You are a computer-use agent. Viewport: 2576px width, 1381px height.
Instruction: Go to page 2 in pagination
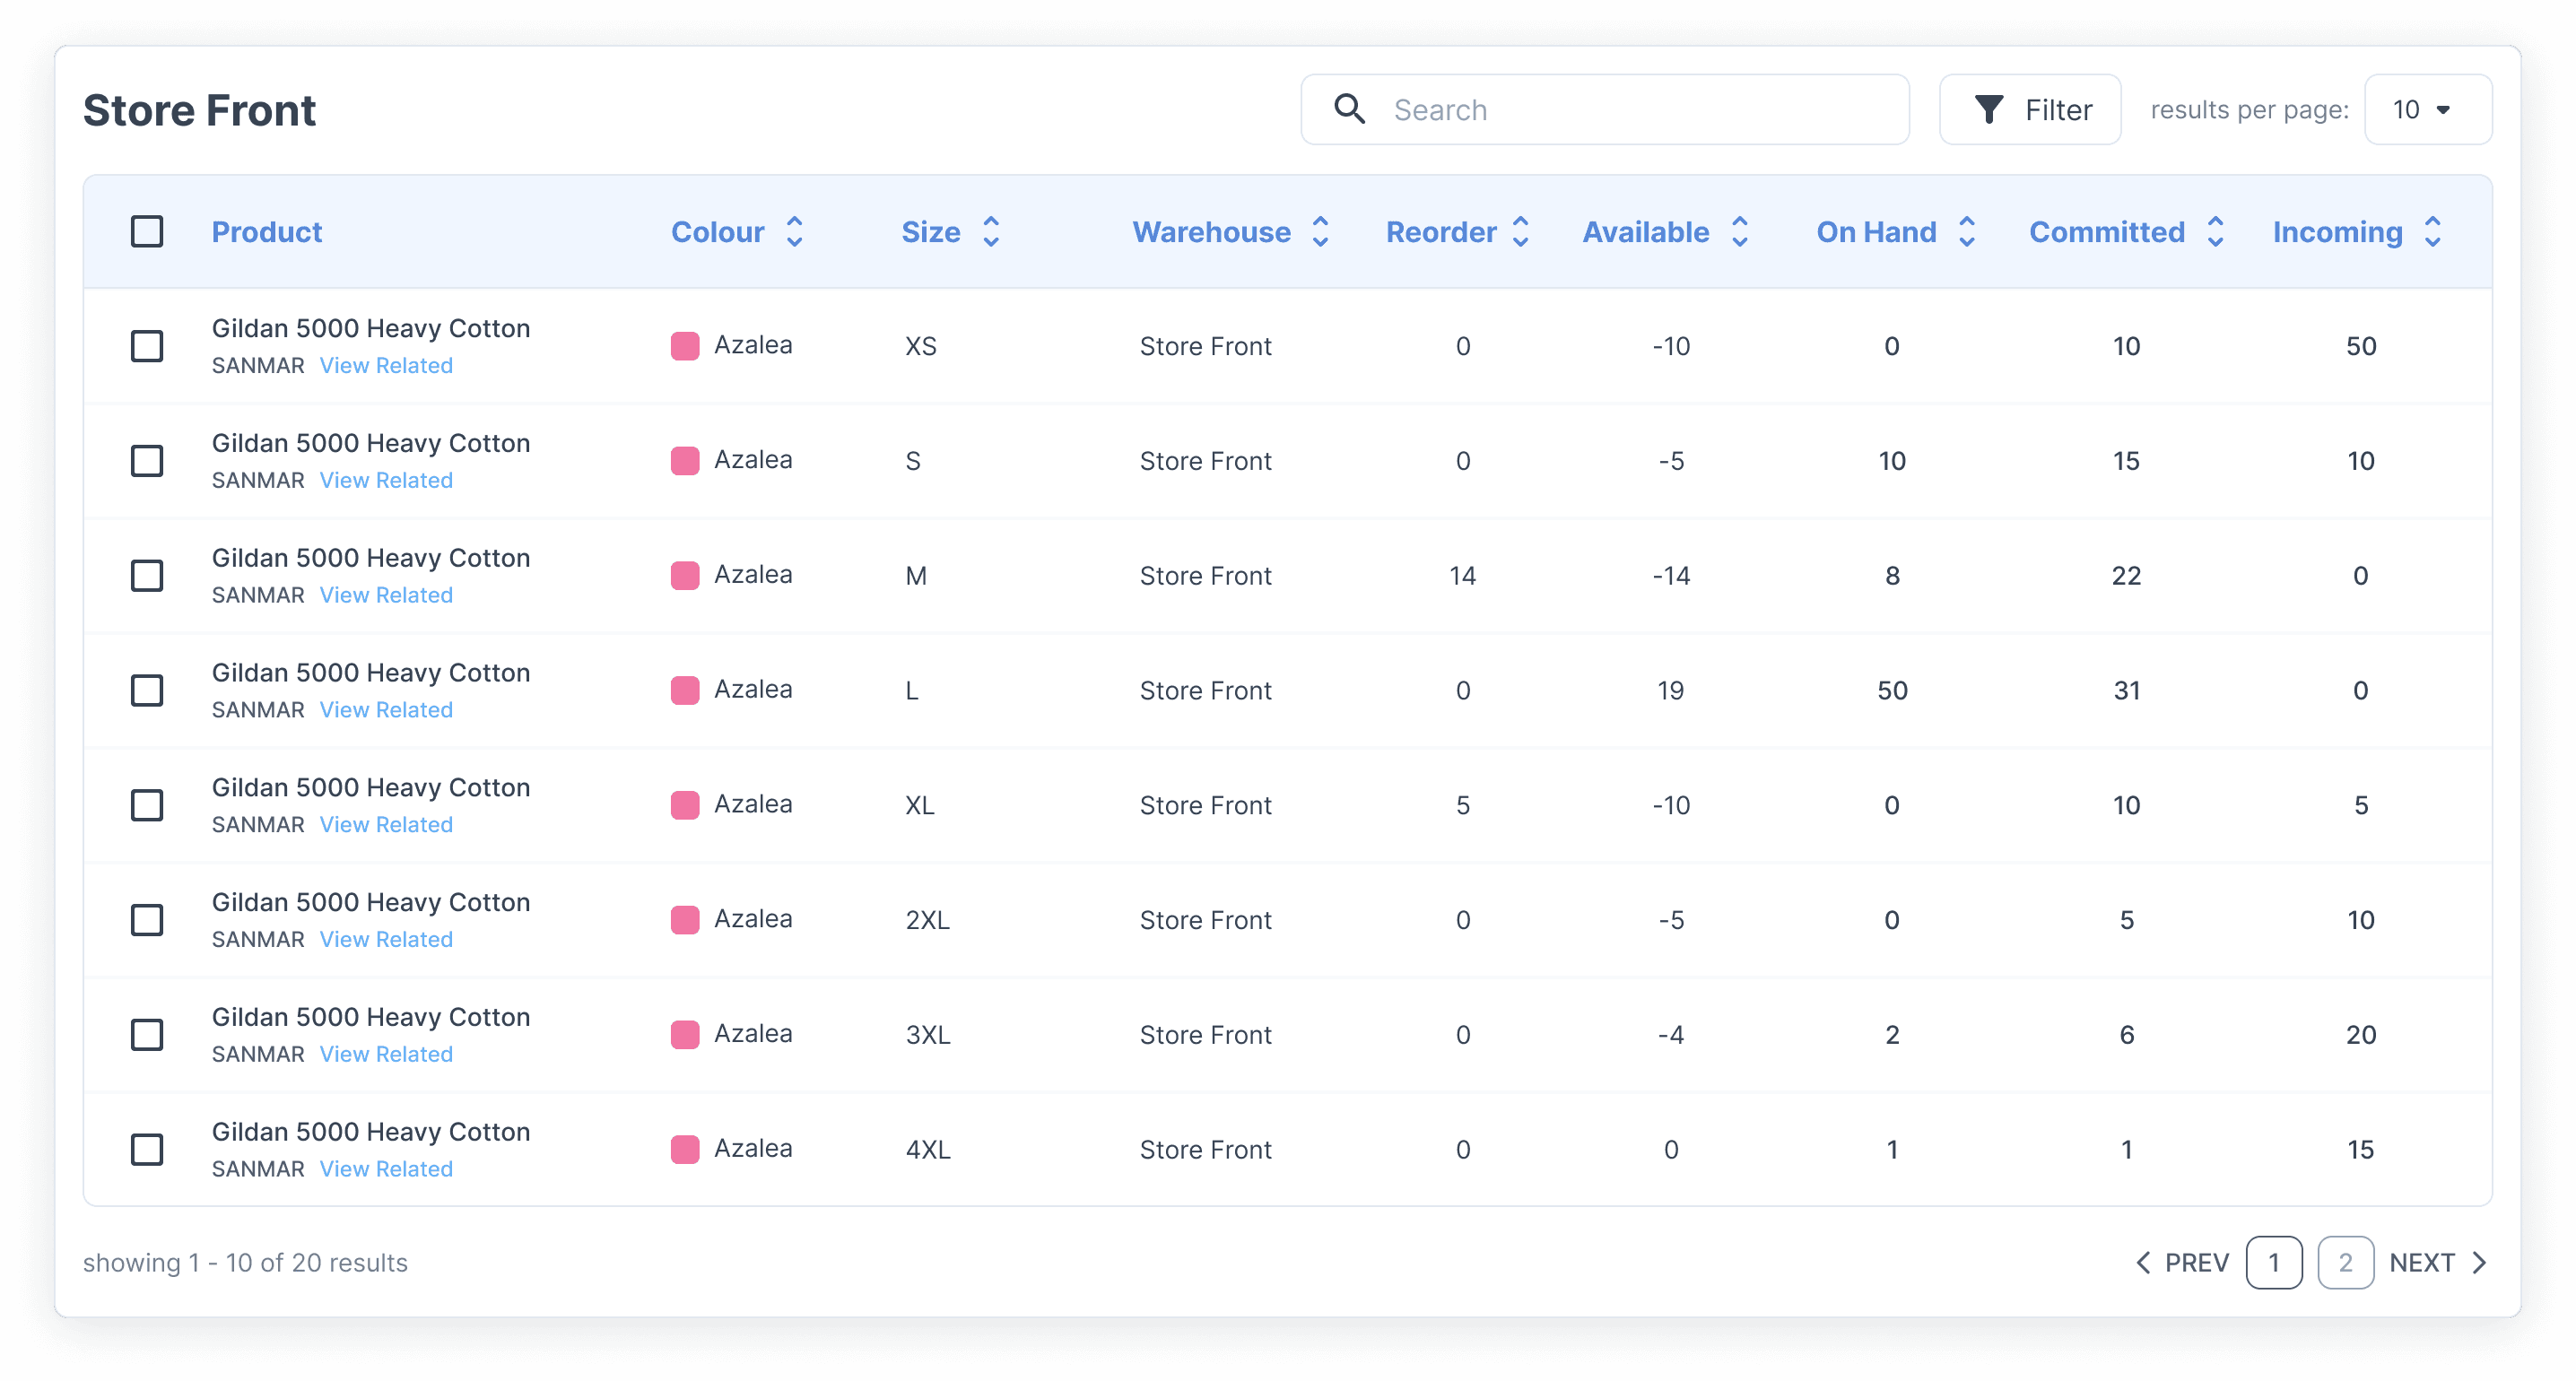pyautogui.click(x=2345, y=1262)
